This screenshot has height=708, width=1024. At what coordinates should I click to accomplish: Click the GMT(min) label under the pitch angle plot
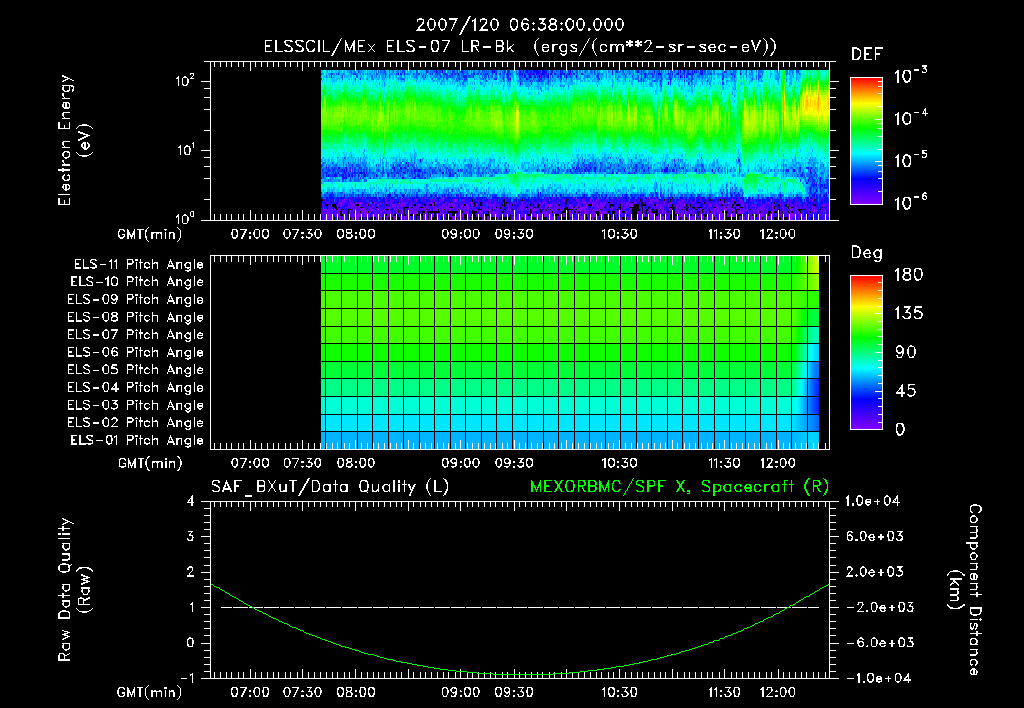[150, 464]
